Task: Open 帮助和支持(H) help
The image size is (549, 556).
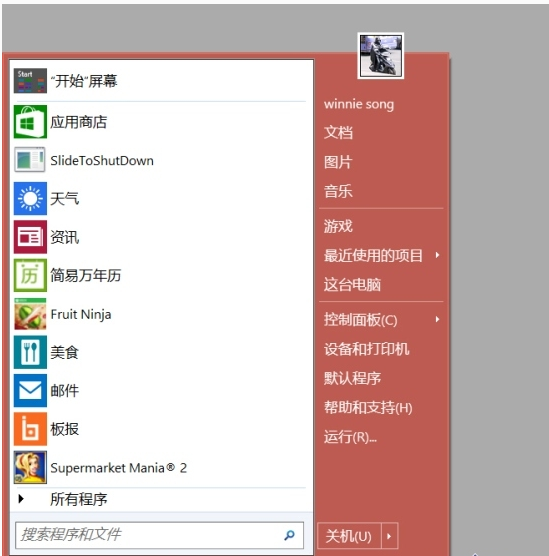Action: (x=368, y=407)
